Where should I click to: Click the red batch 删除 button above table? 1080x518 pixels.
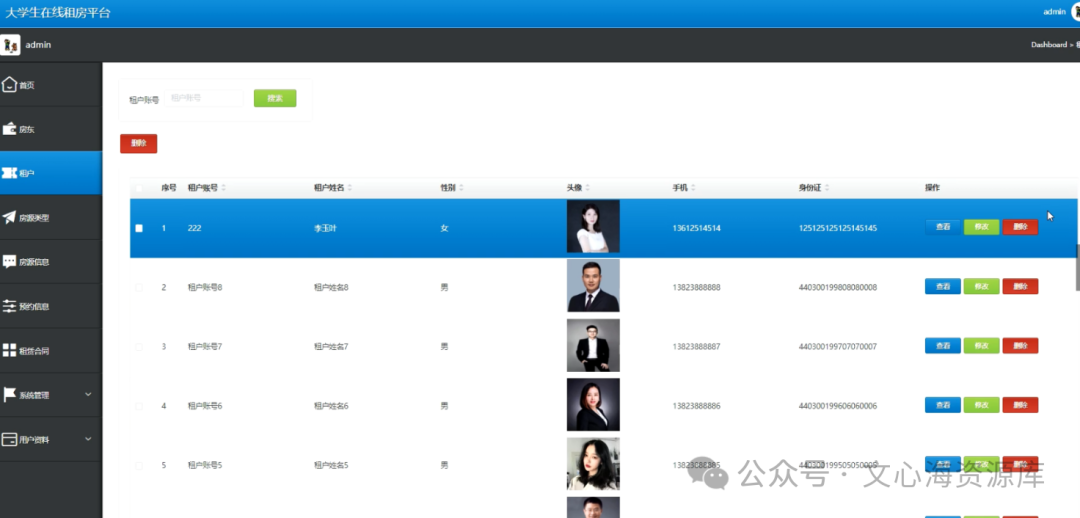pos(138,143)
